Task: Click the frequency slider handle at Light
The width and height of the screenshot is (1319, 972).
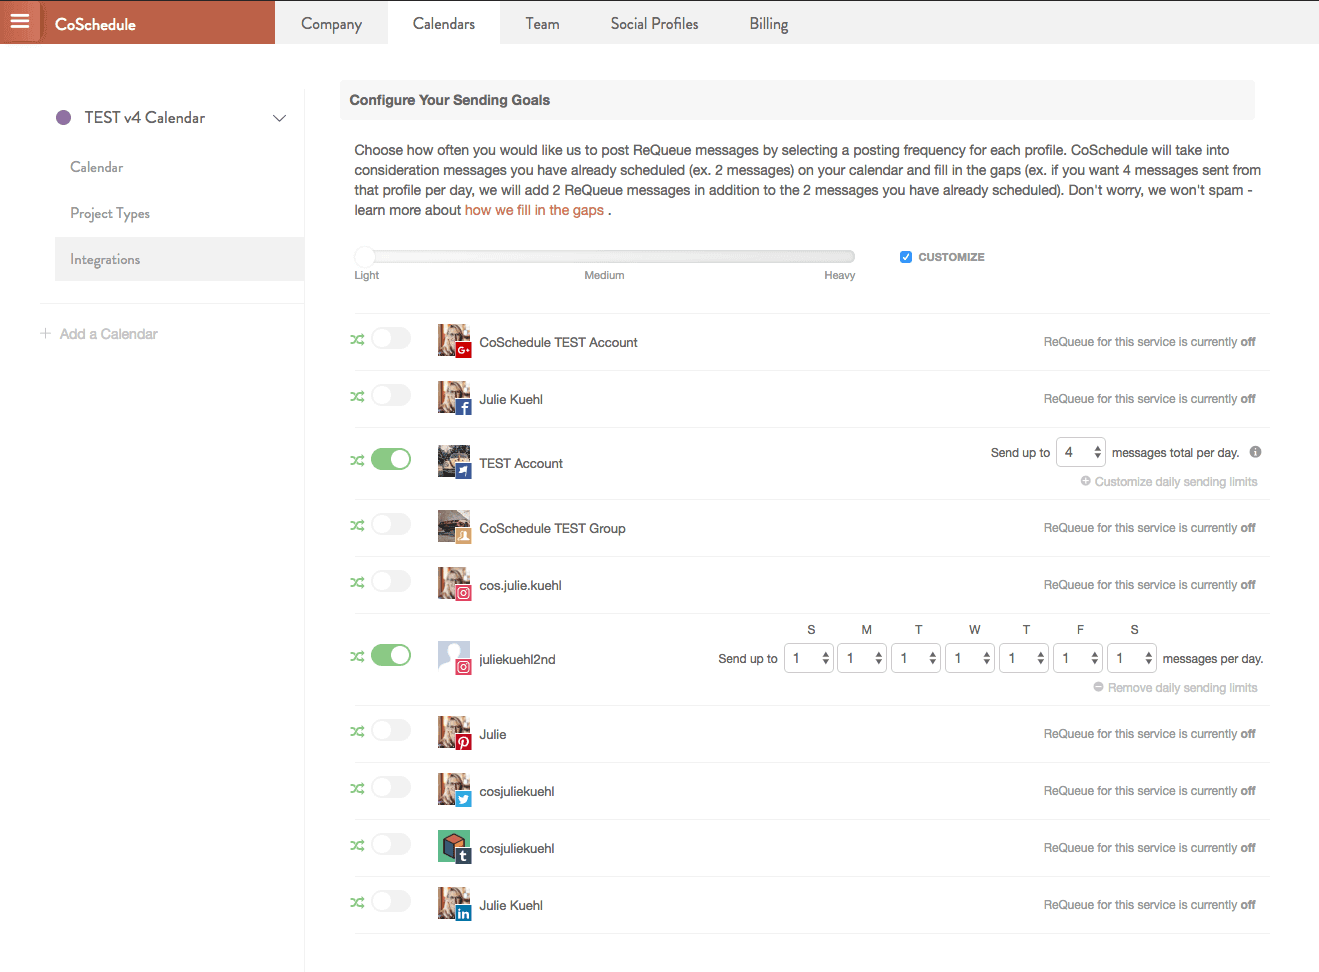Action: coord(365,256)
